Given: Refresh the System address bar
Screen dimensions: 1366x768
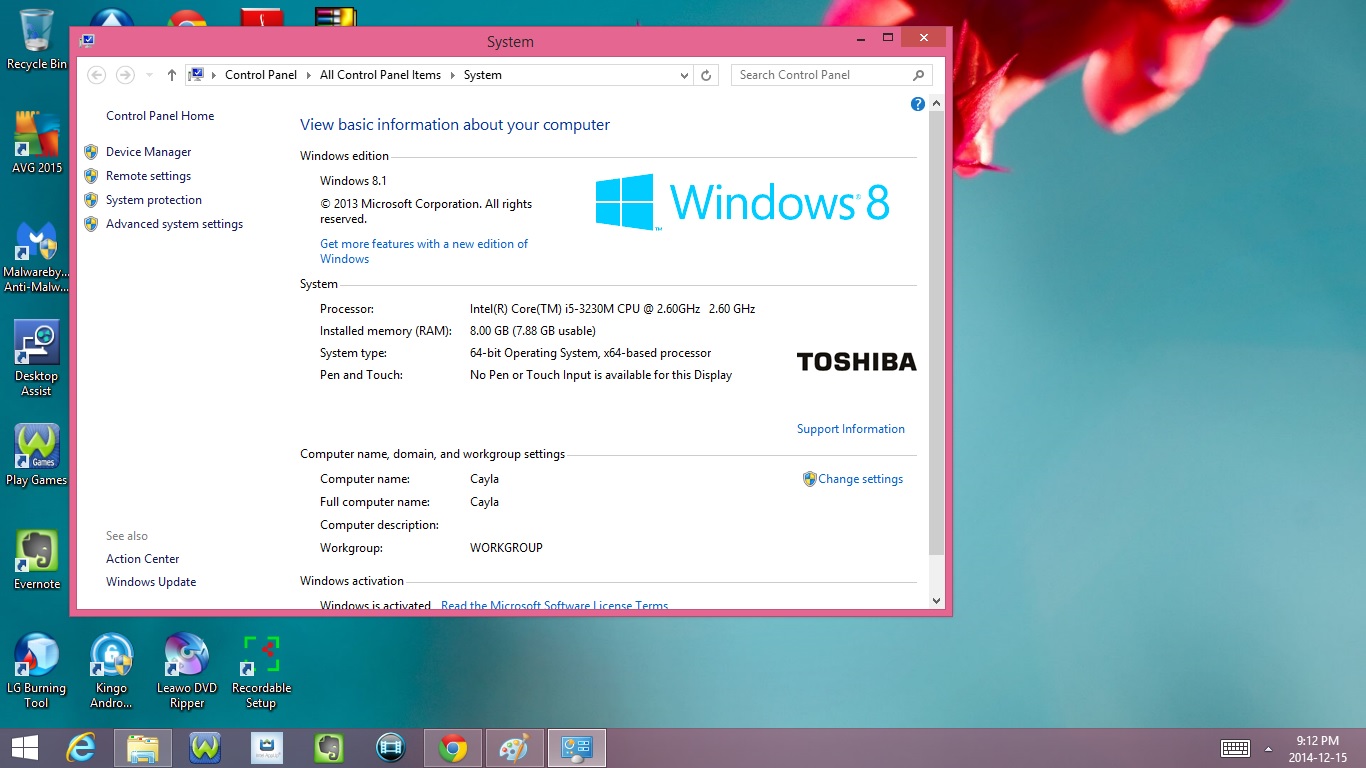Looking at the screenshot, I should coord(706,75).
